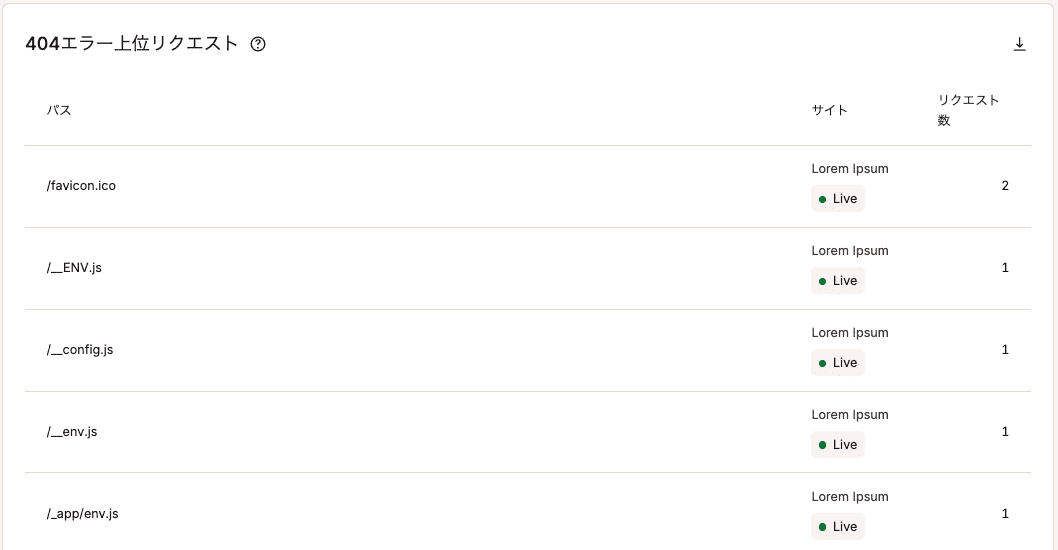Click the パス column header
Screen dimensions: 1058x550
(59, 110)
